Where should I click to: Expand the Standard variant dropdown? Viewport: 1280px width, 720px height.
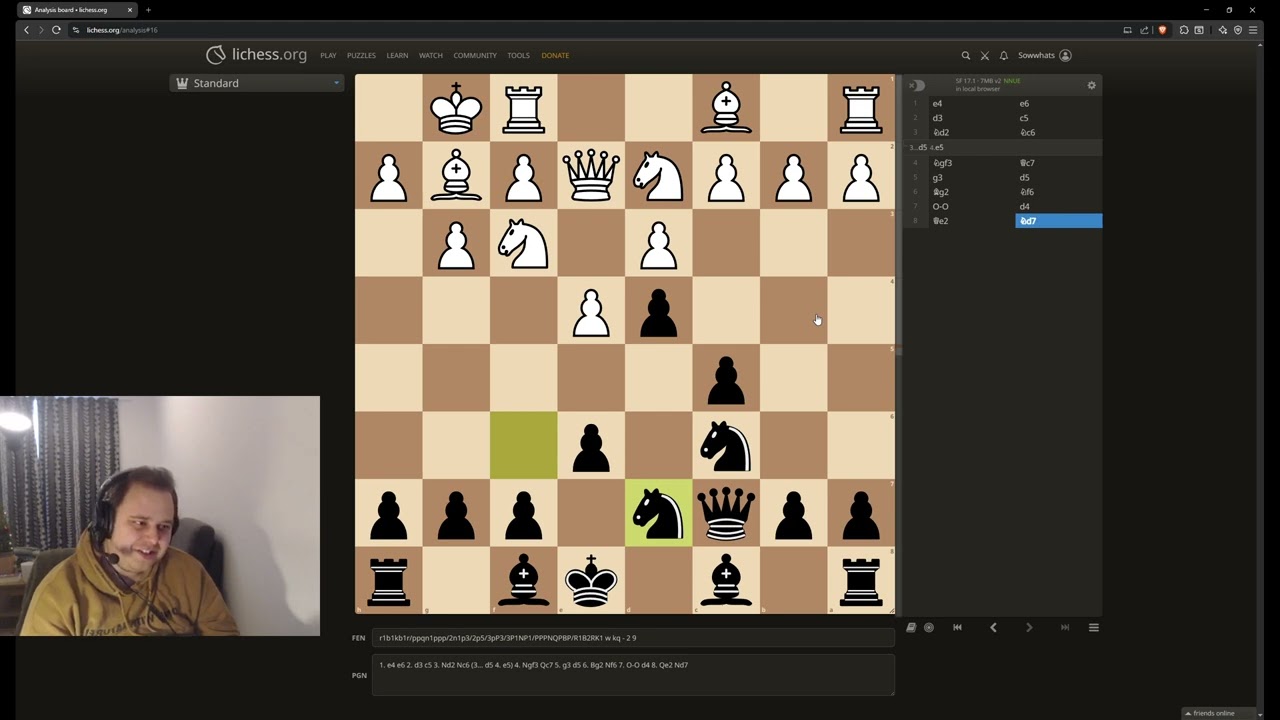(x=257, y=83)
